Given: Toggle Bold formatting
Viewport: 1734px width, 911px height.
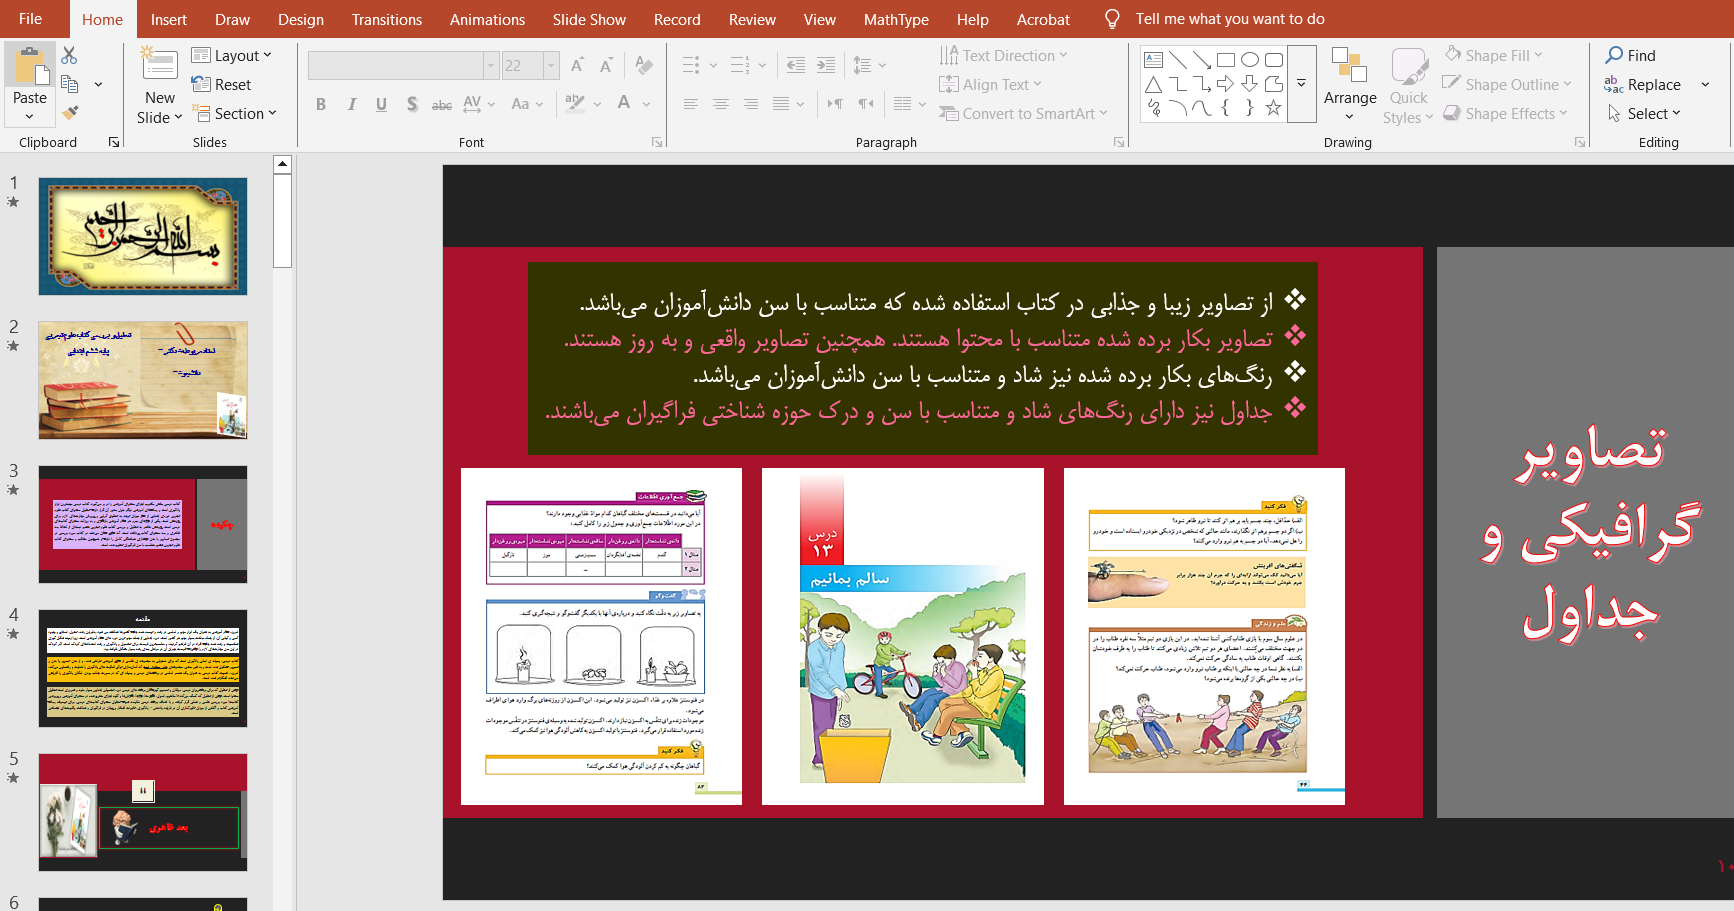Looking at the screenshot, I should pos(321,104).
